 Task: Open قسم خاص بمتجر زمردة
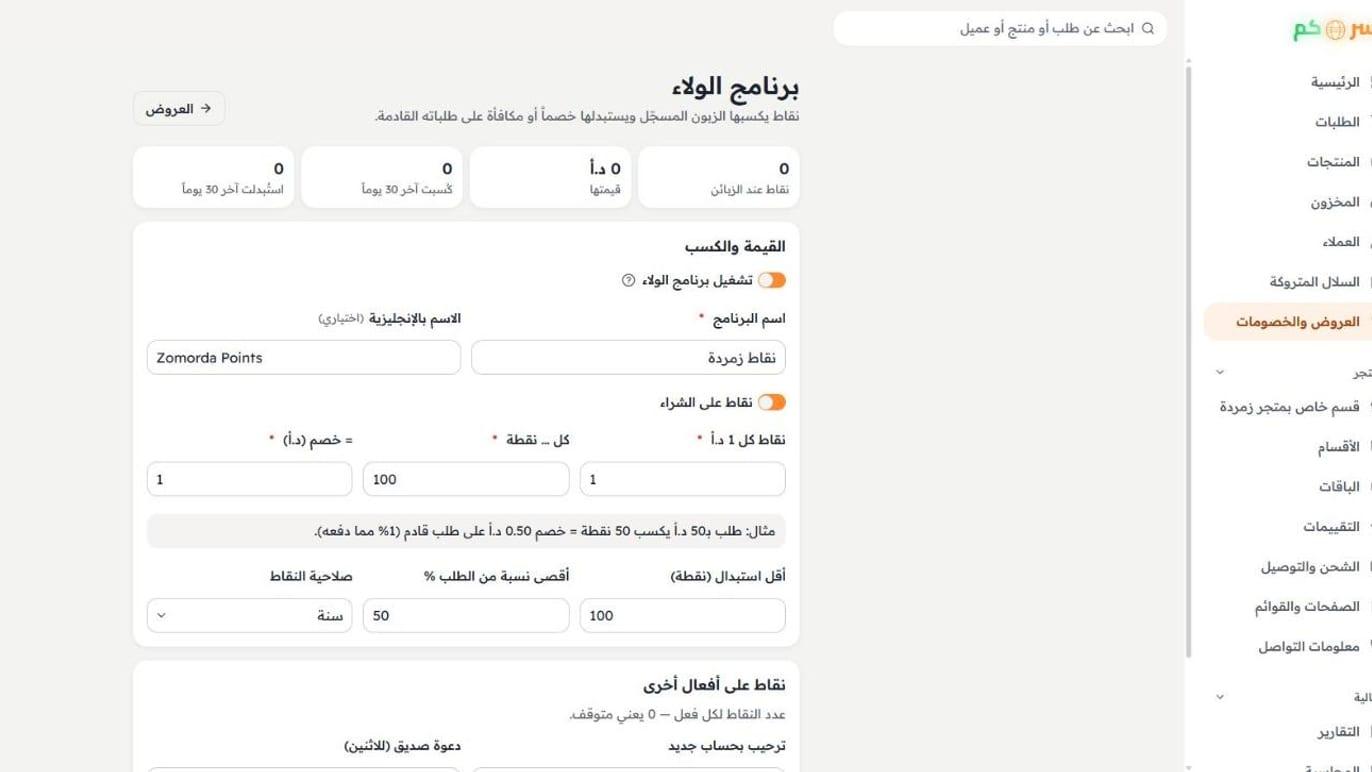pyautogui.click(x=1288, y=407)
